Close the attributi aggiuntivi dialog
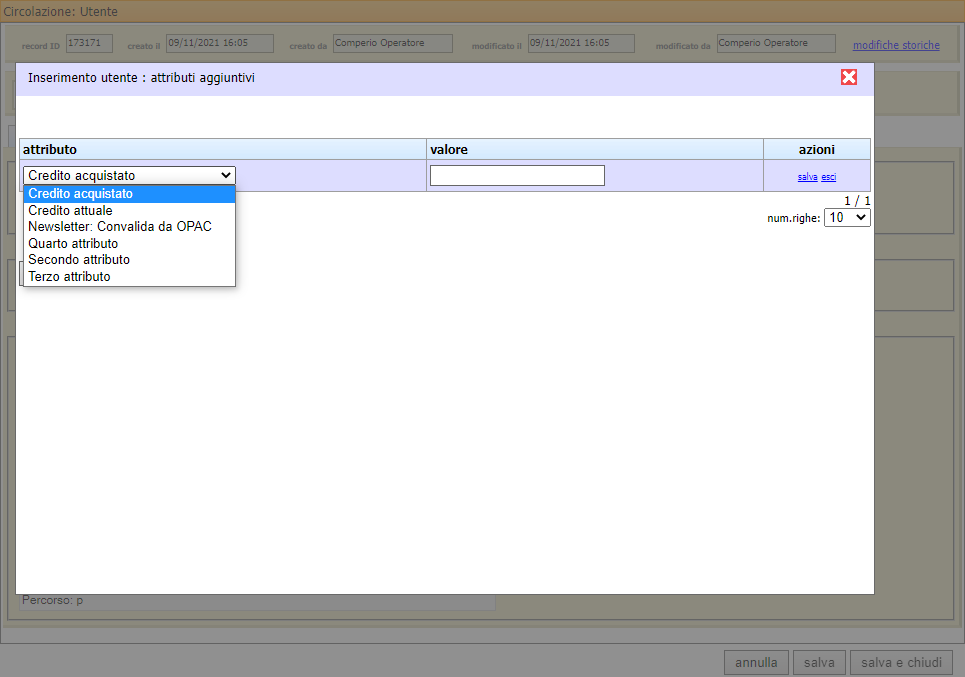Image resolution: width=965 pixels, height=677 pixels. (x=849, y=76)
